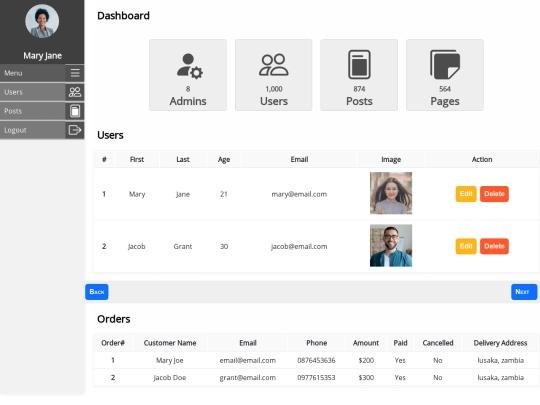Click the email@email.com order cell
Image resolution: width=540 pixels, height=405 pixels.
coord(248,361)
